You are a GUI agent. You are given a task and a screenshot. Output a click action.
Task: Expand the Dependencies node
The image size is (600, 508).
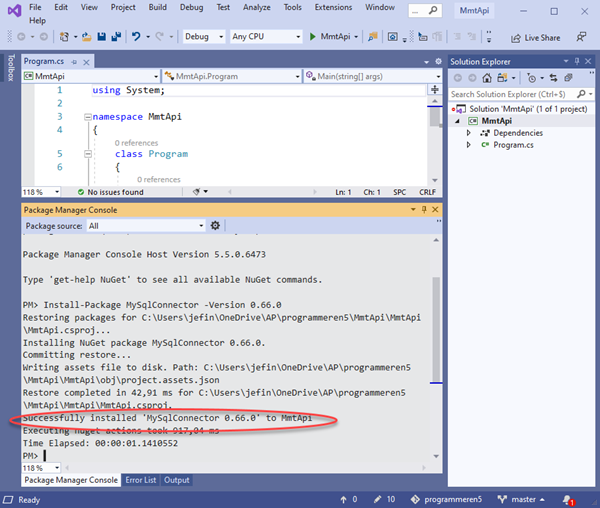[469, 133]
